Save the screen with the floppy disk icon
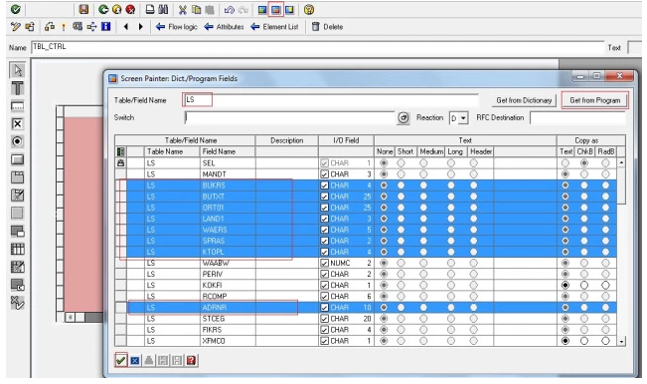 point(84,9)
